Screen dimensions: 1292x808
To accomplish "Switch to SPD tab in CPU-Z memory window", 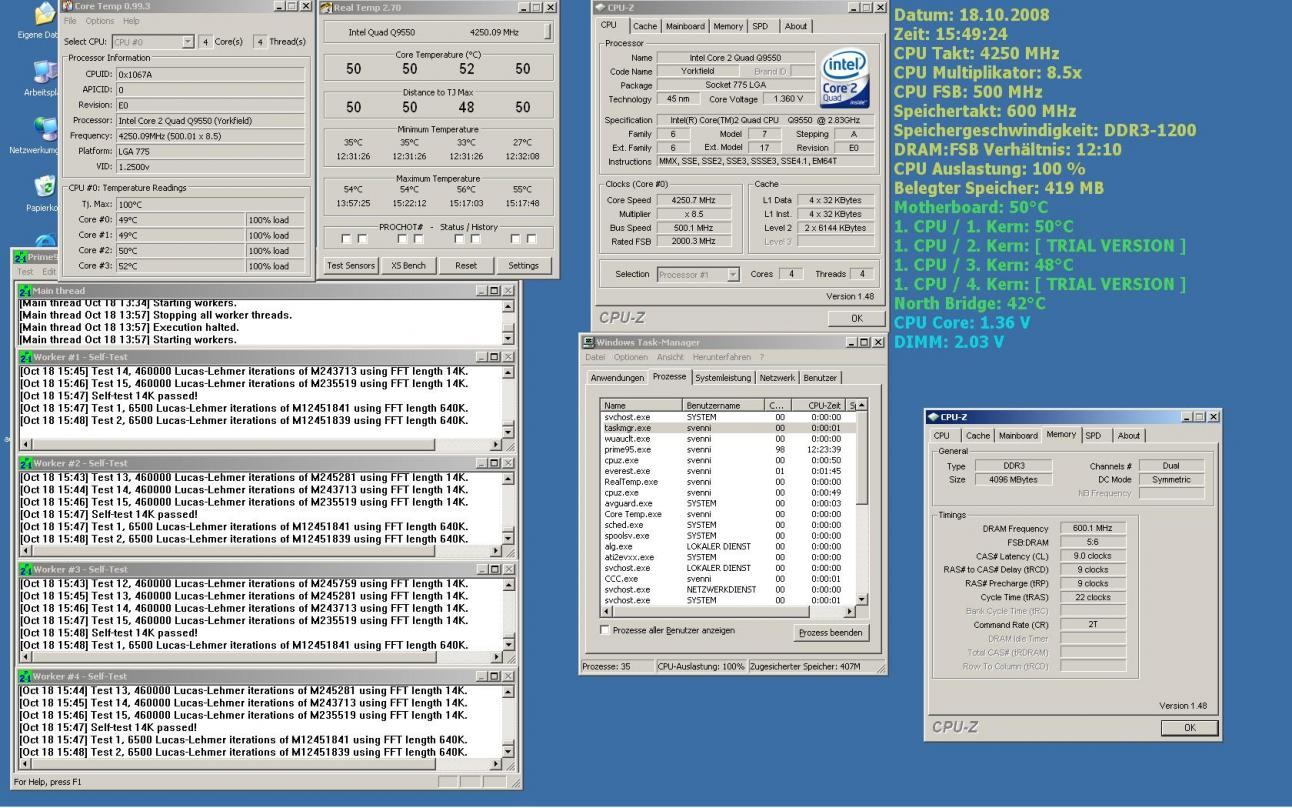I will pos(1097,436).
